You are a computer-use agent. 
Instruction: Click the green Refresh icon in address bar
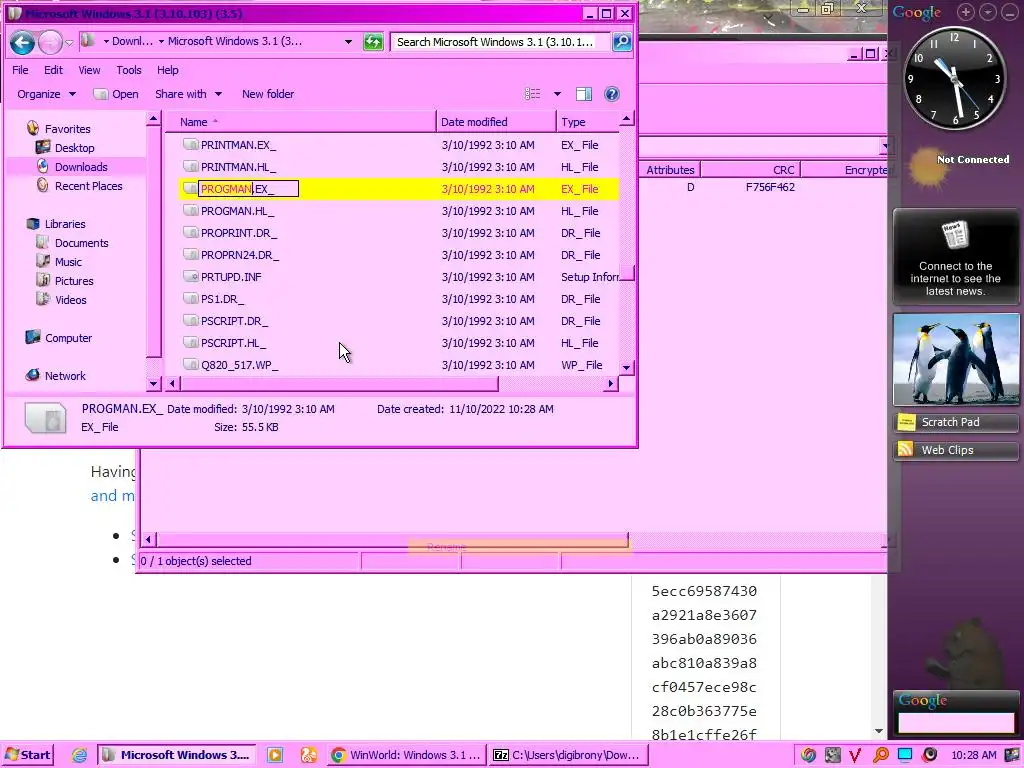[373, 42]
